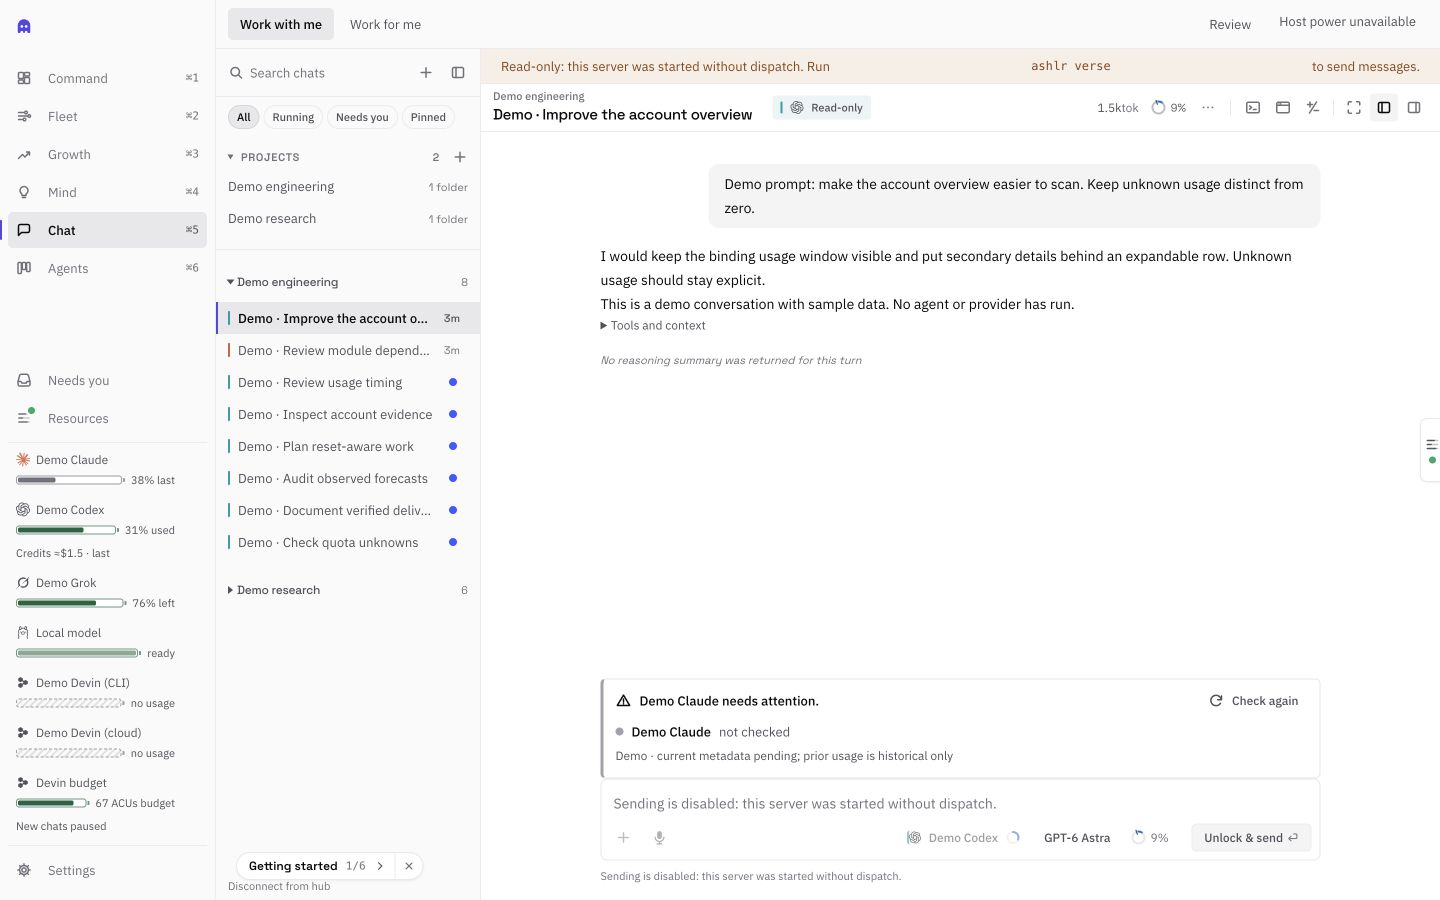Select the Needs you filter chip

coord(362,117)
